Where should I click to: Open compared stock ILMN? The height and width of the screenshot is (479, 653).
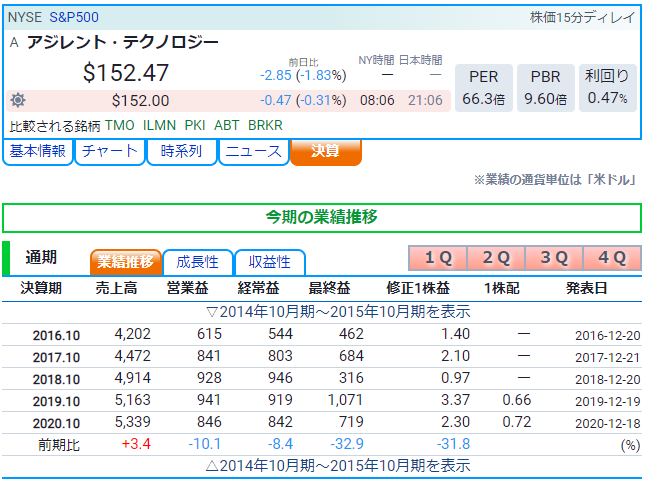pyautogui.click(x=159, y=125)
